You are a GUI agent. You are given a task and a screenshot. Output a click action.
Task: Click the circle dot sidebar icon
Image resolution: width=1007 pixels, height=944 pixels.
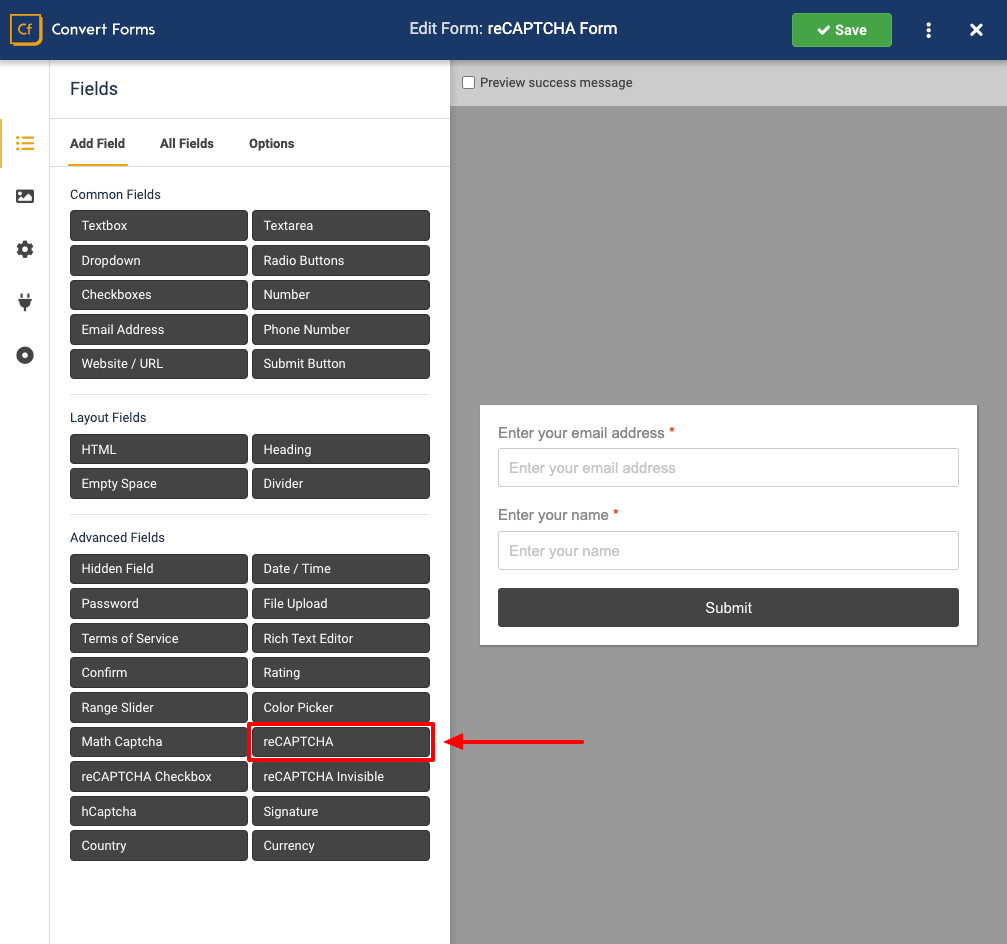pyautogui.click(x=25, y=355)
